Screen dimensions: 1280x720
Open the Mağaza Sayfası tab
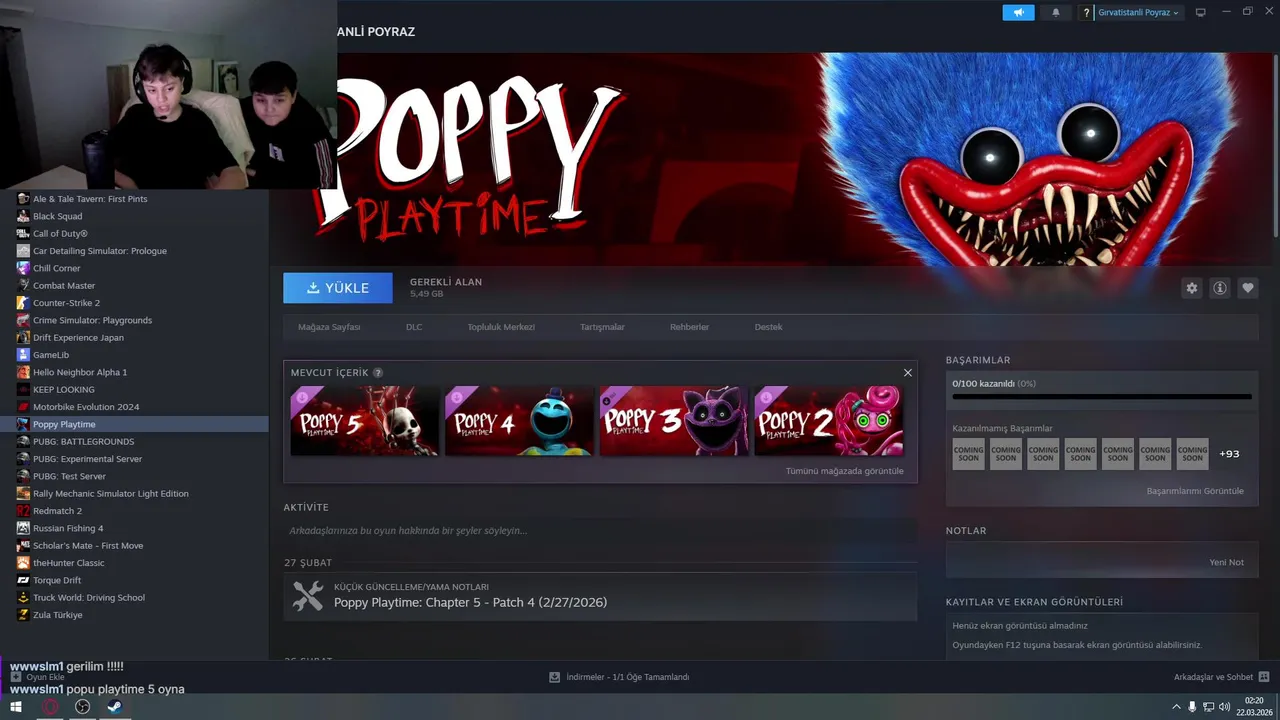(x=329, y=327)
